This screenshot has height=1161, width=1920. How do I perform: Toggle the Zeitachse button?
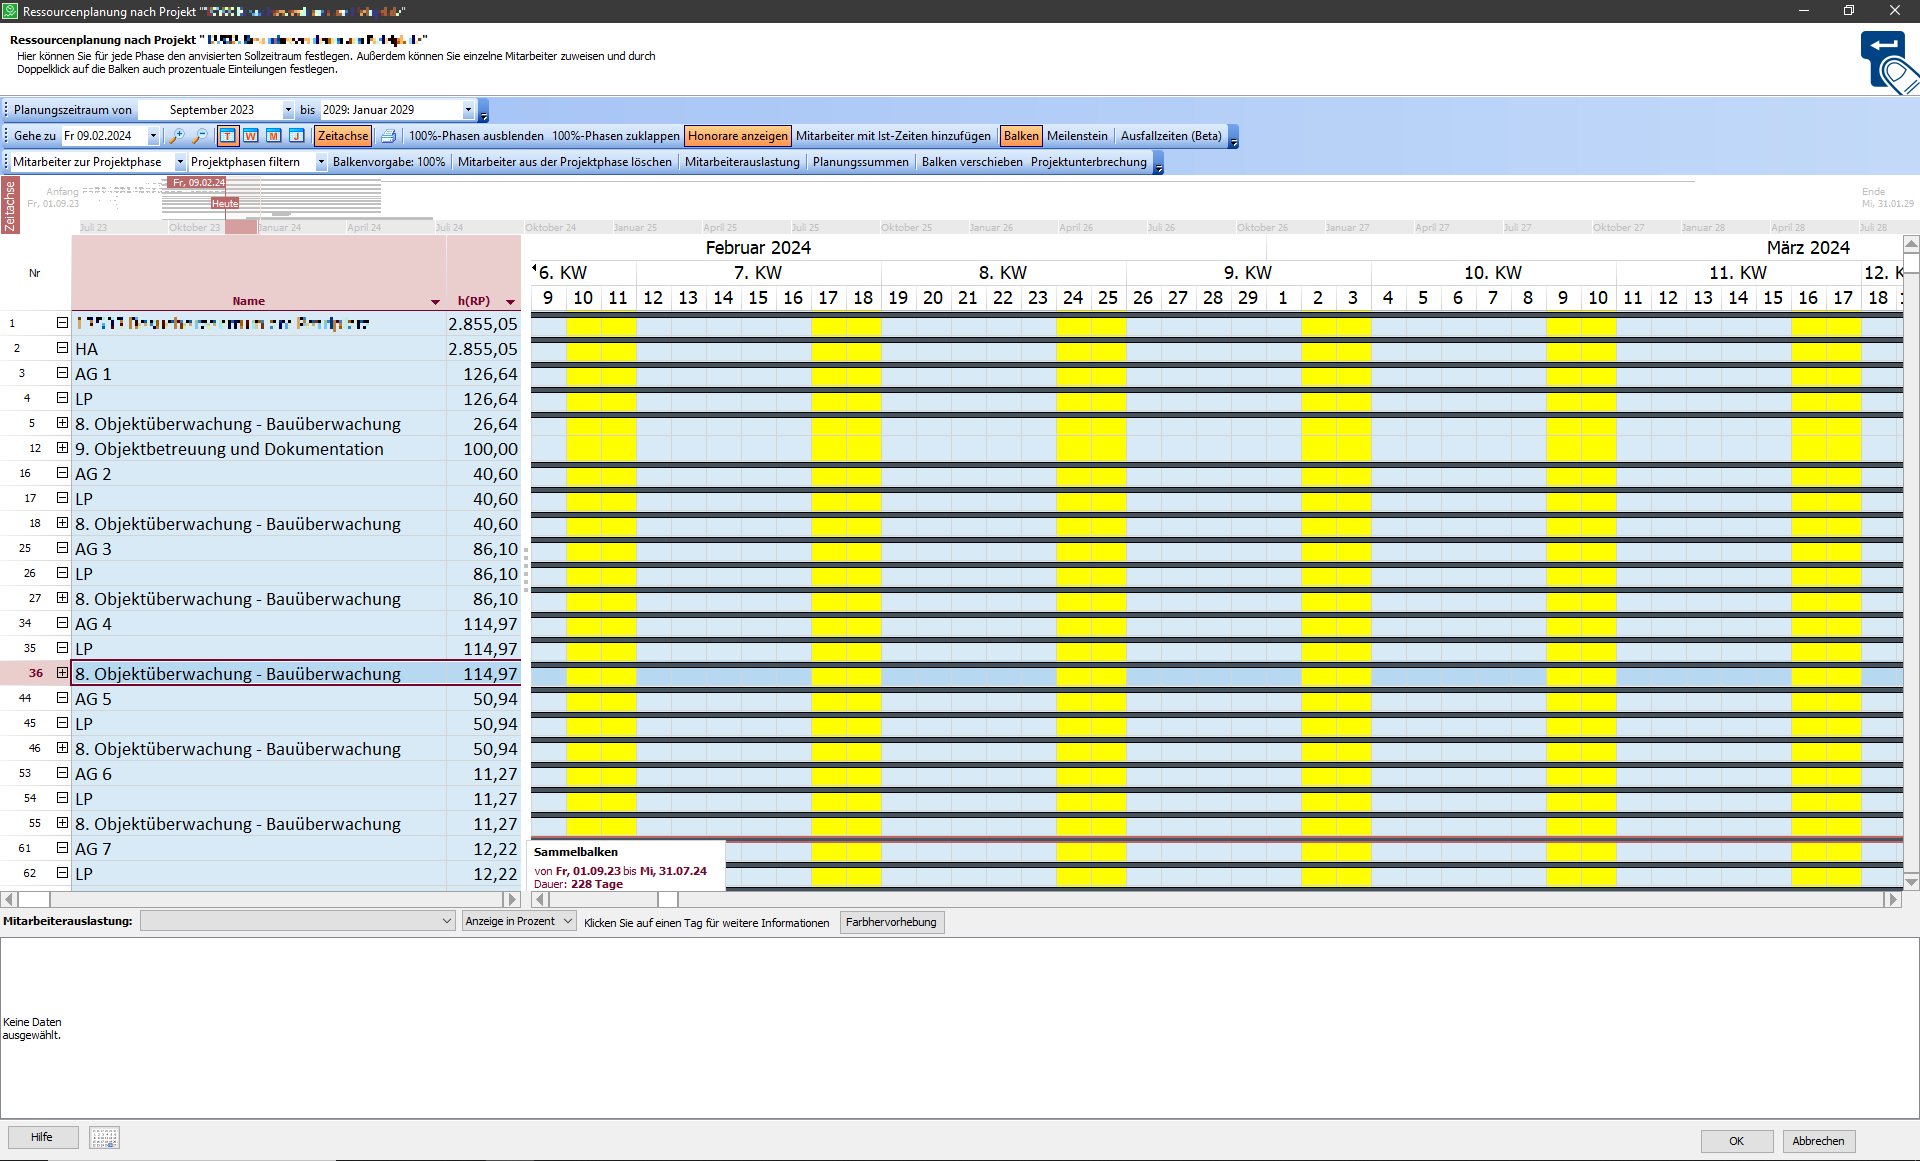click(x=343, y=136)
